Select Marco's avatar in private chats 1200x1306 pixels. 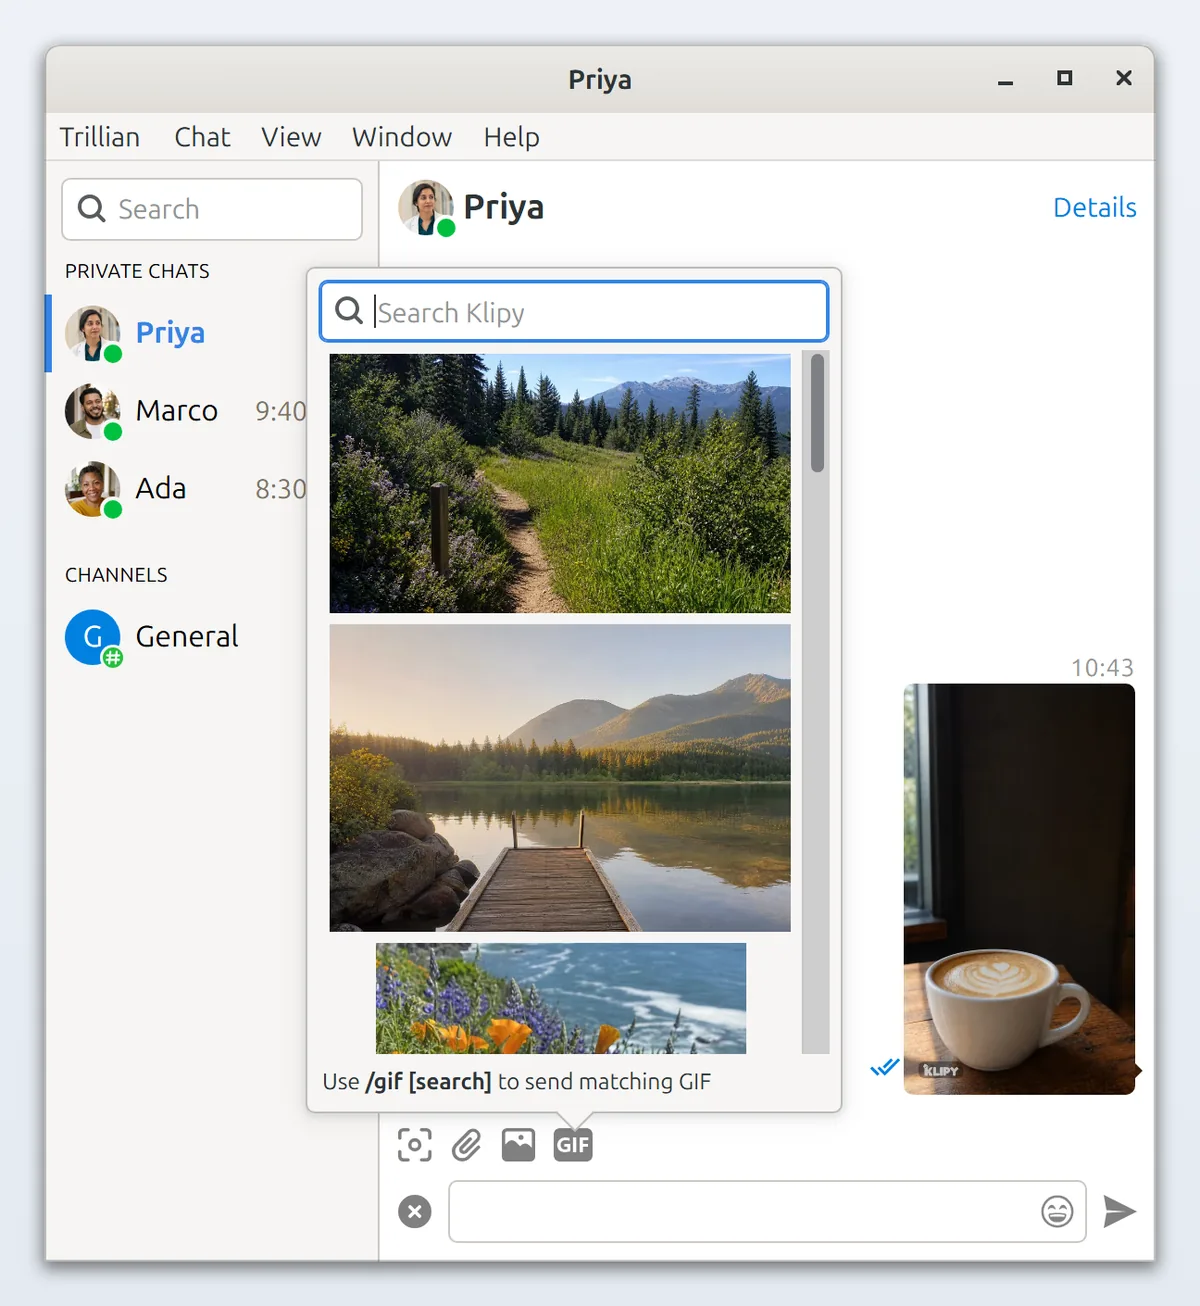(x=93, y=411)
